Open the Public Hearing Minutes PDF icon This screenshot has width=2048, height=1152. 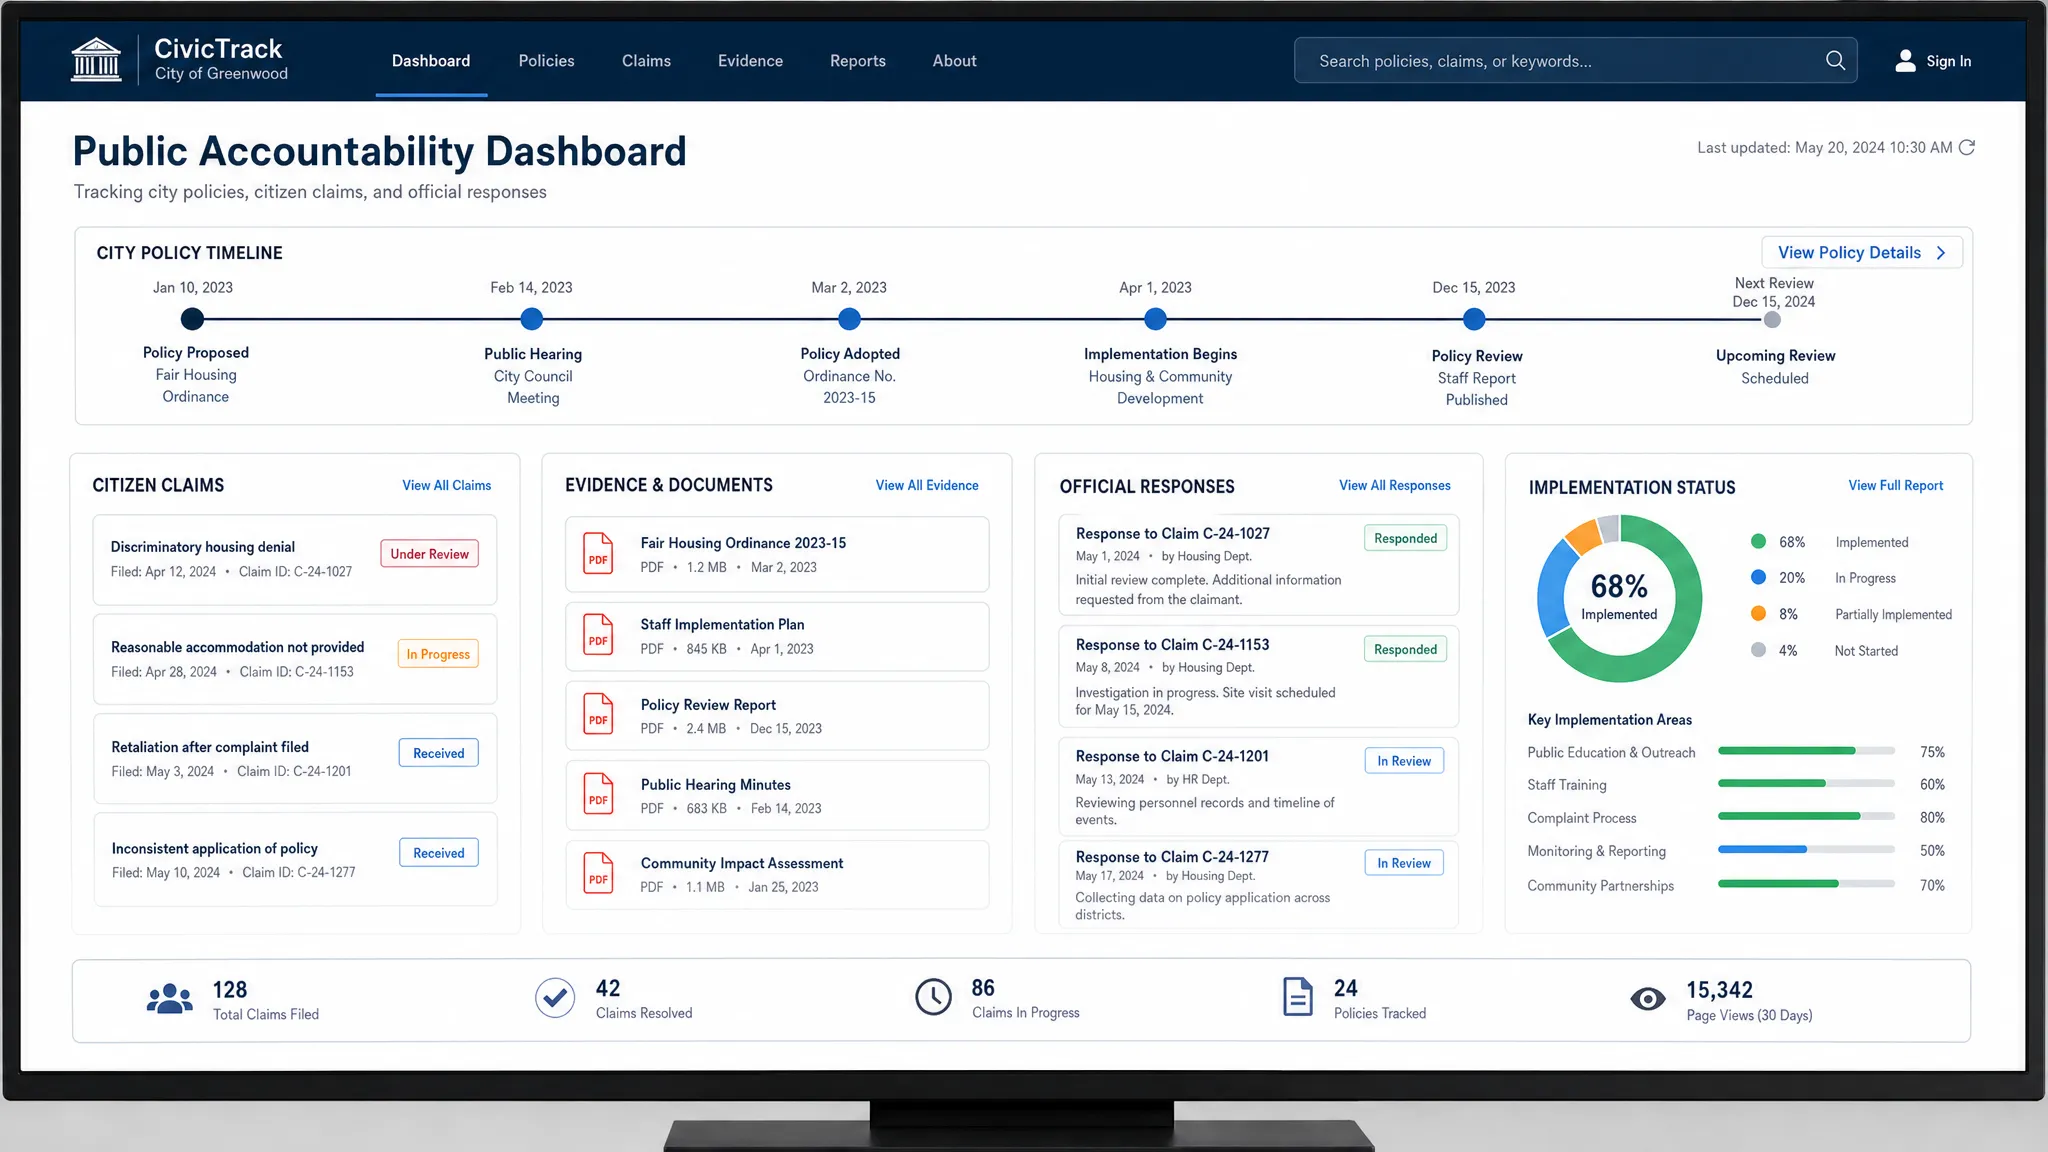[598, 794]
